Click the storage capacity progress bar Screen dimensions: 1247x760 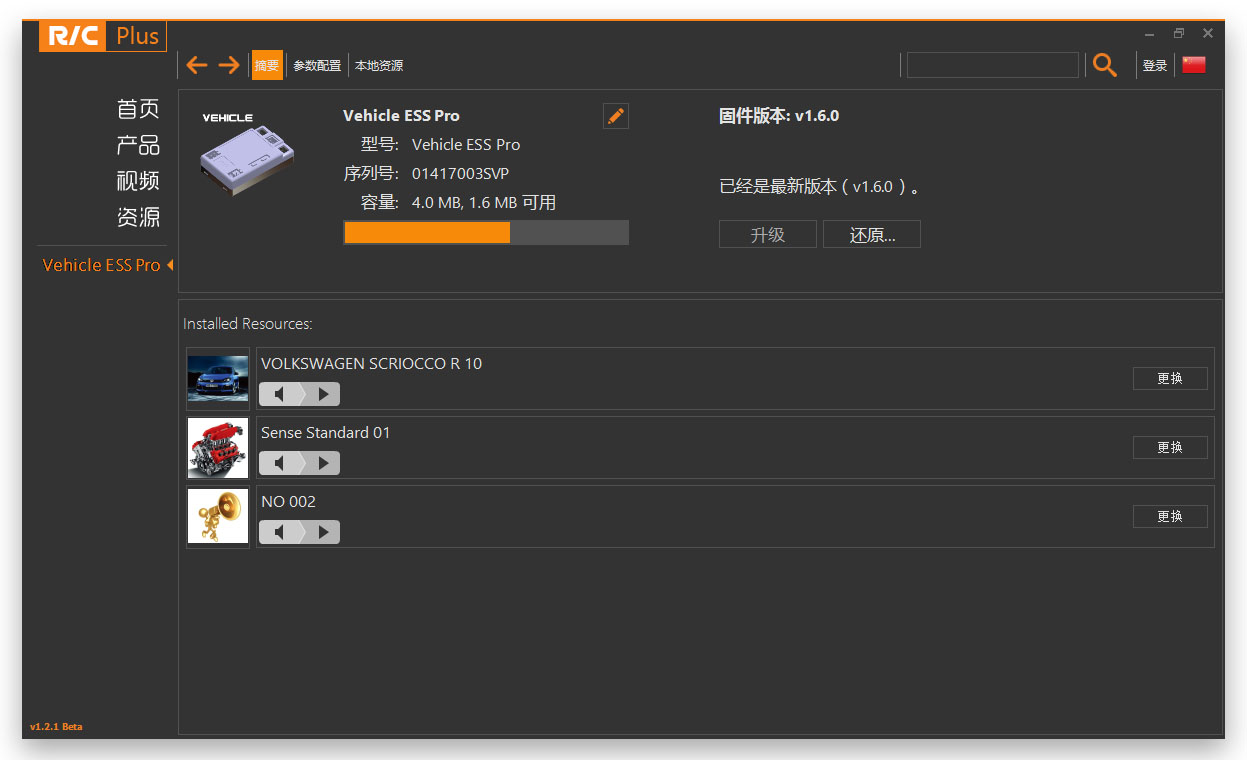(486, 233)
